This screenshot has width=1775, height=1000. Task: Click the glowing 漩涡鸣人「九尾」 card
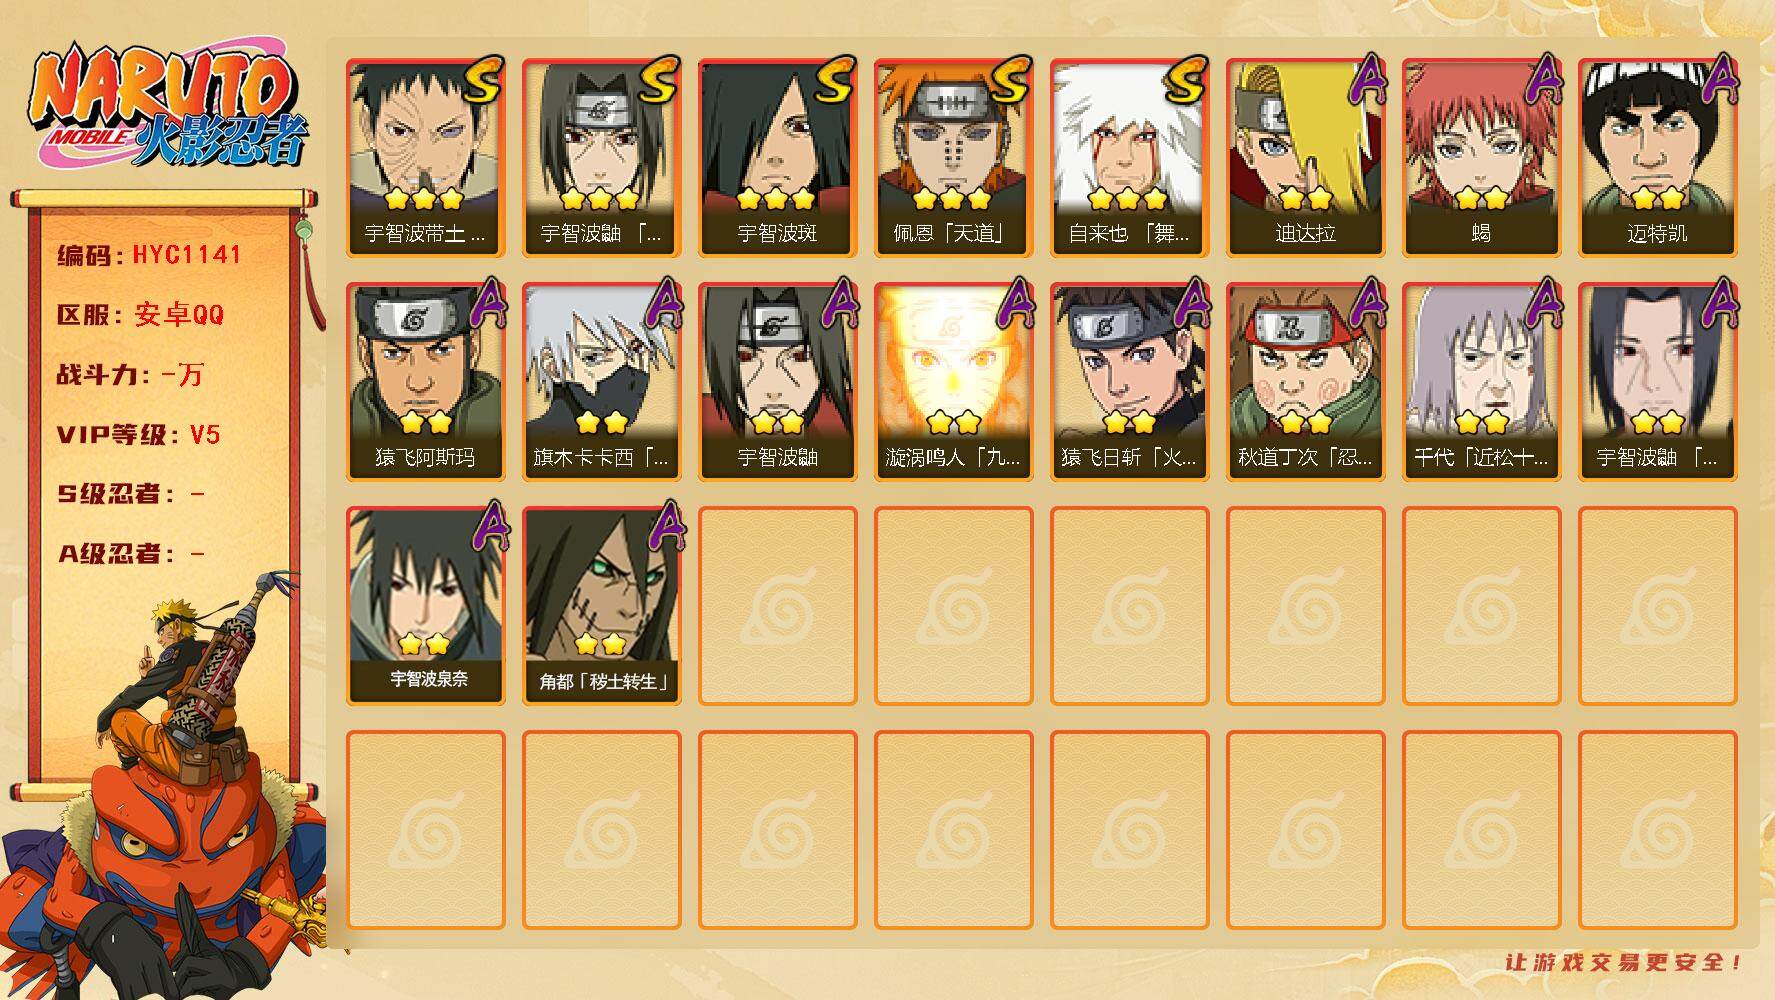pos(953,382)
